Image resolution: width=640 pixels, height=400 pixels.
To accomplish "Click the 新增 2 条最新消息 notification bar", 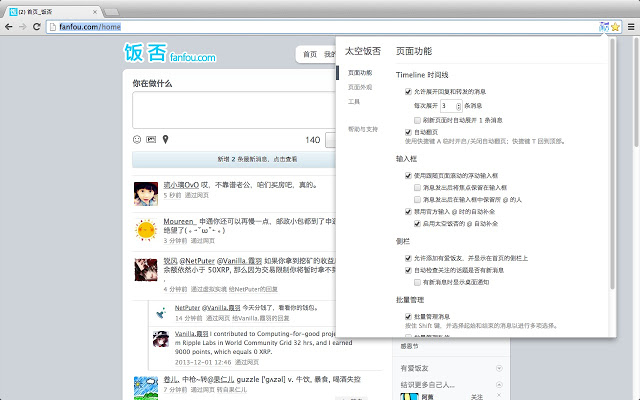I will (x=234, y=159).
